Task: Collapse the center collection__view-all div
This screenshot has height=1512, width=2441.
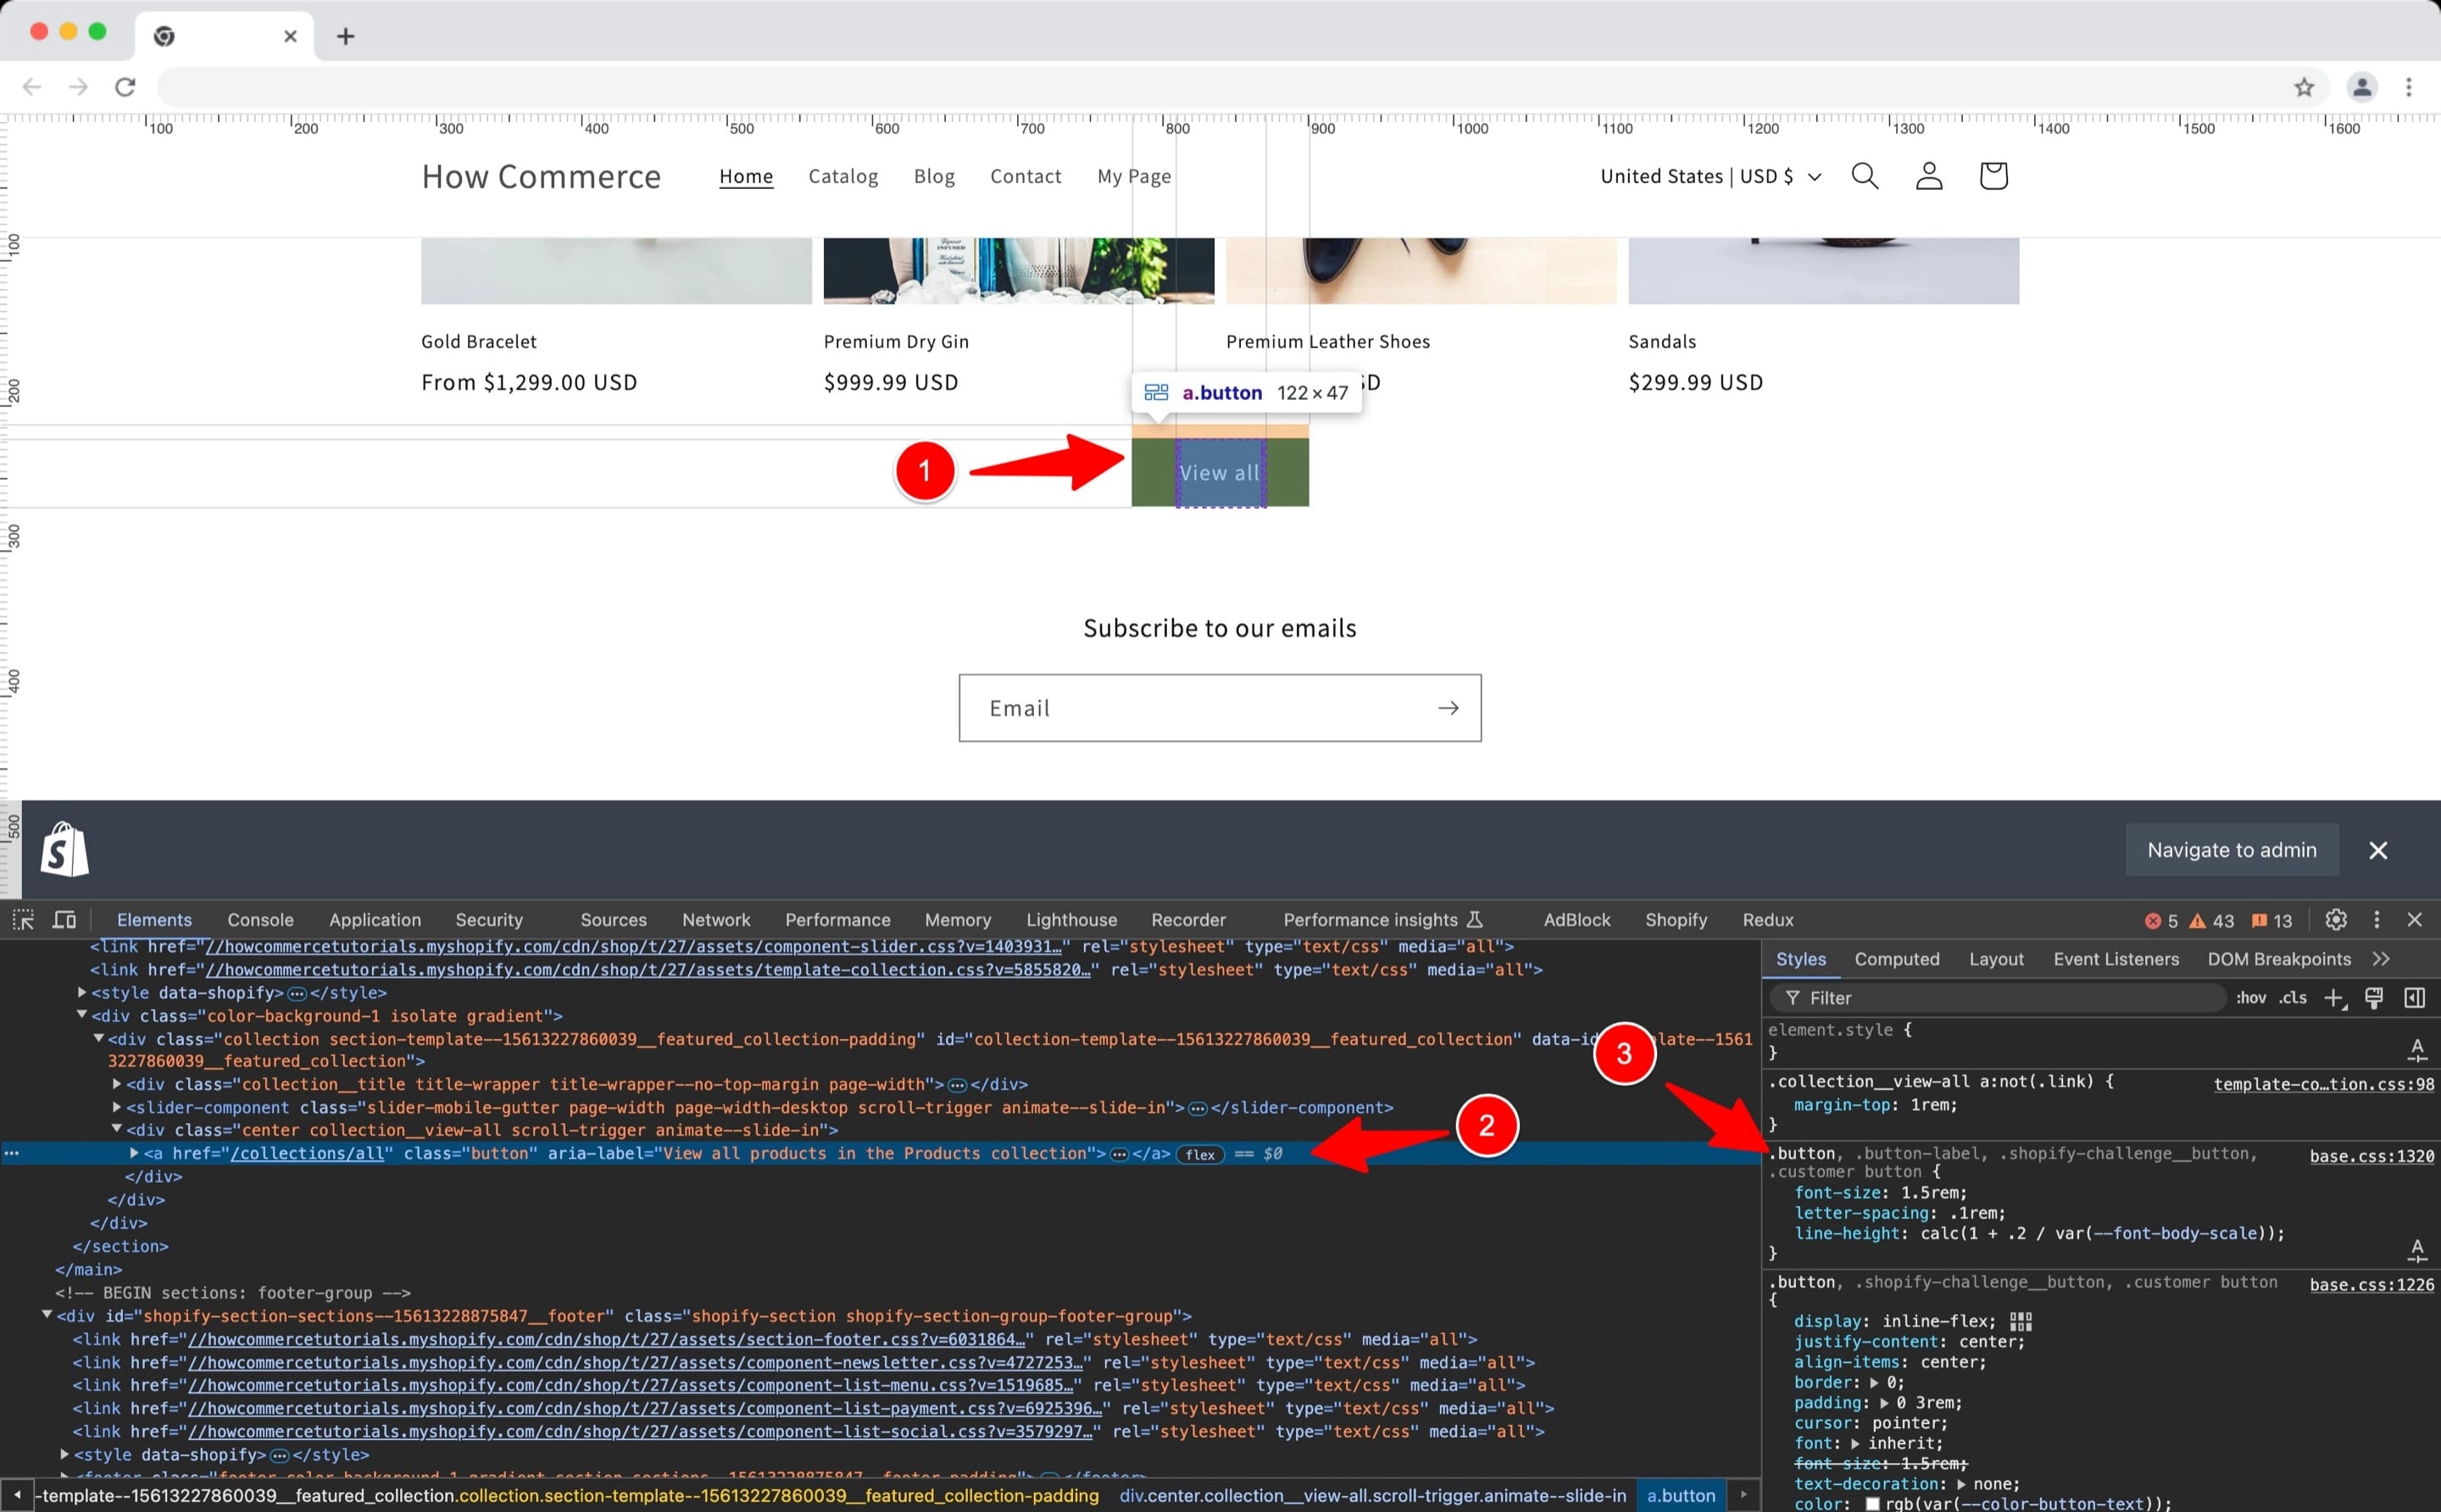Action: (116, 1129)
